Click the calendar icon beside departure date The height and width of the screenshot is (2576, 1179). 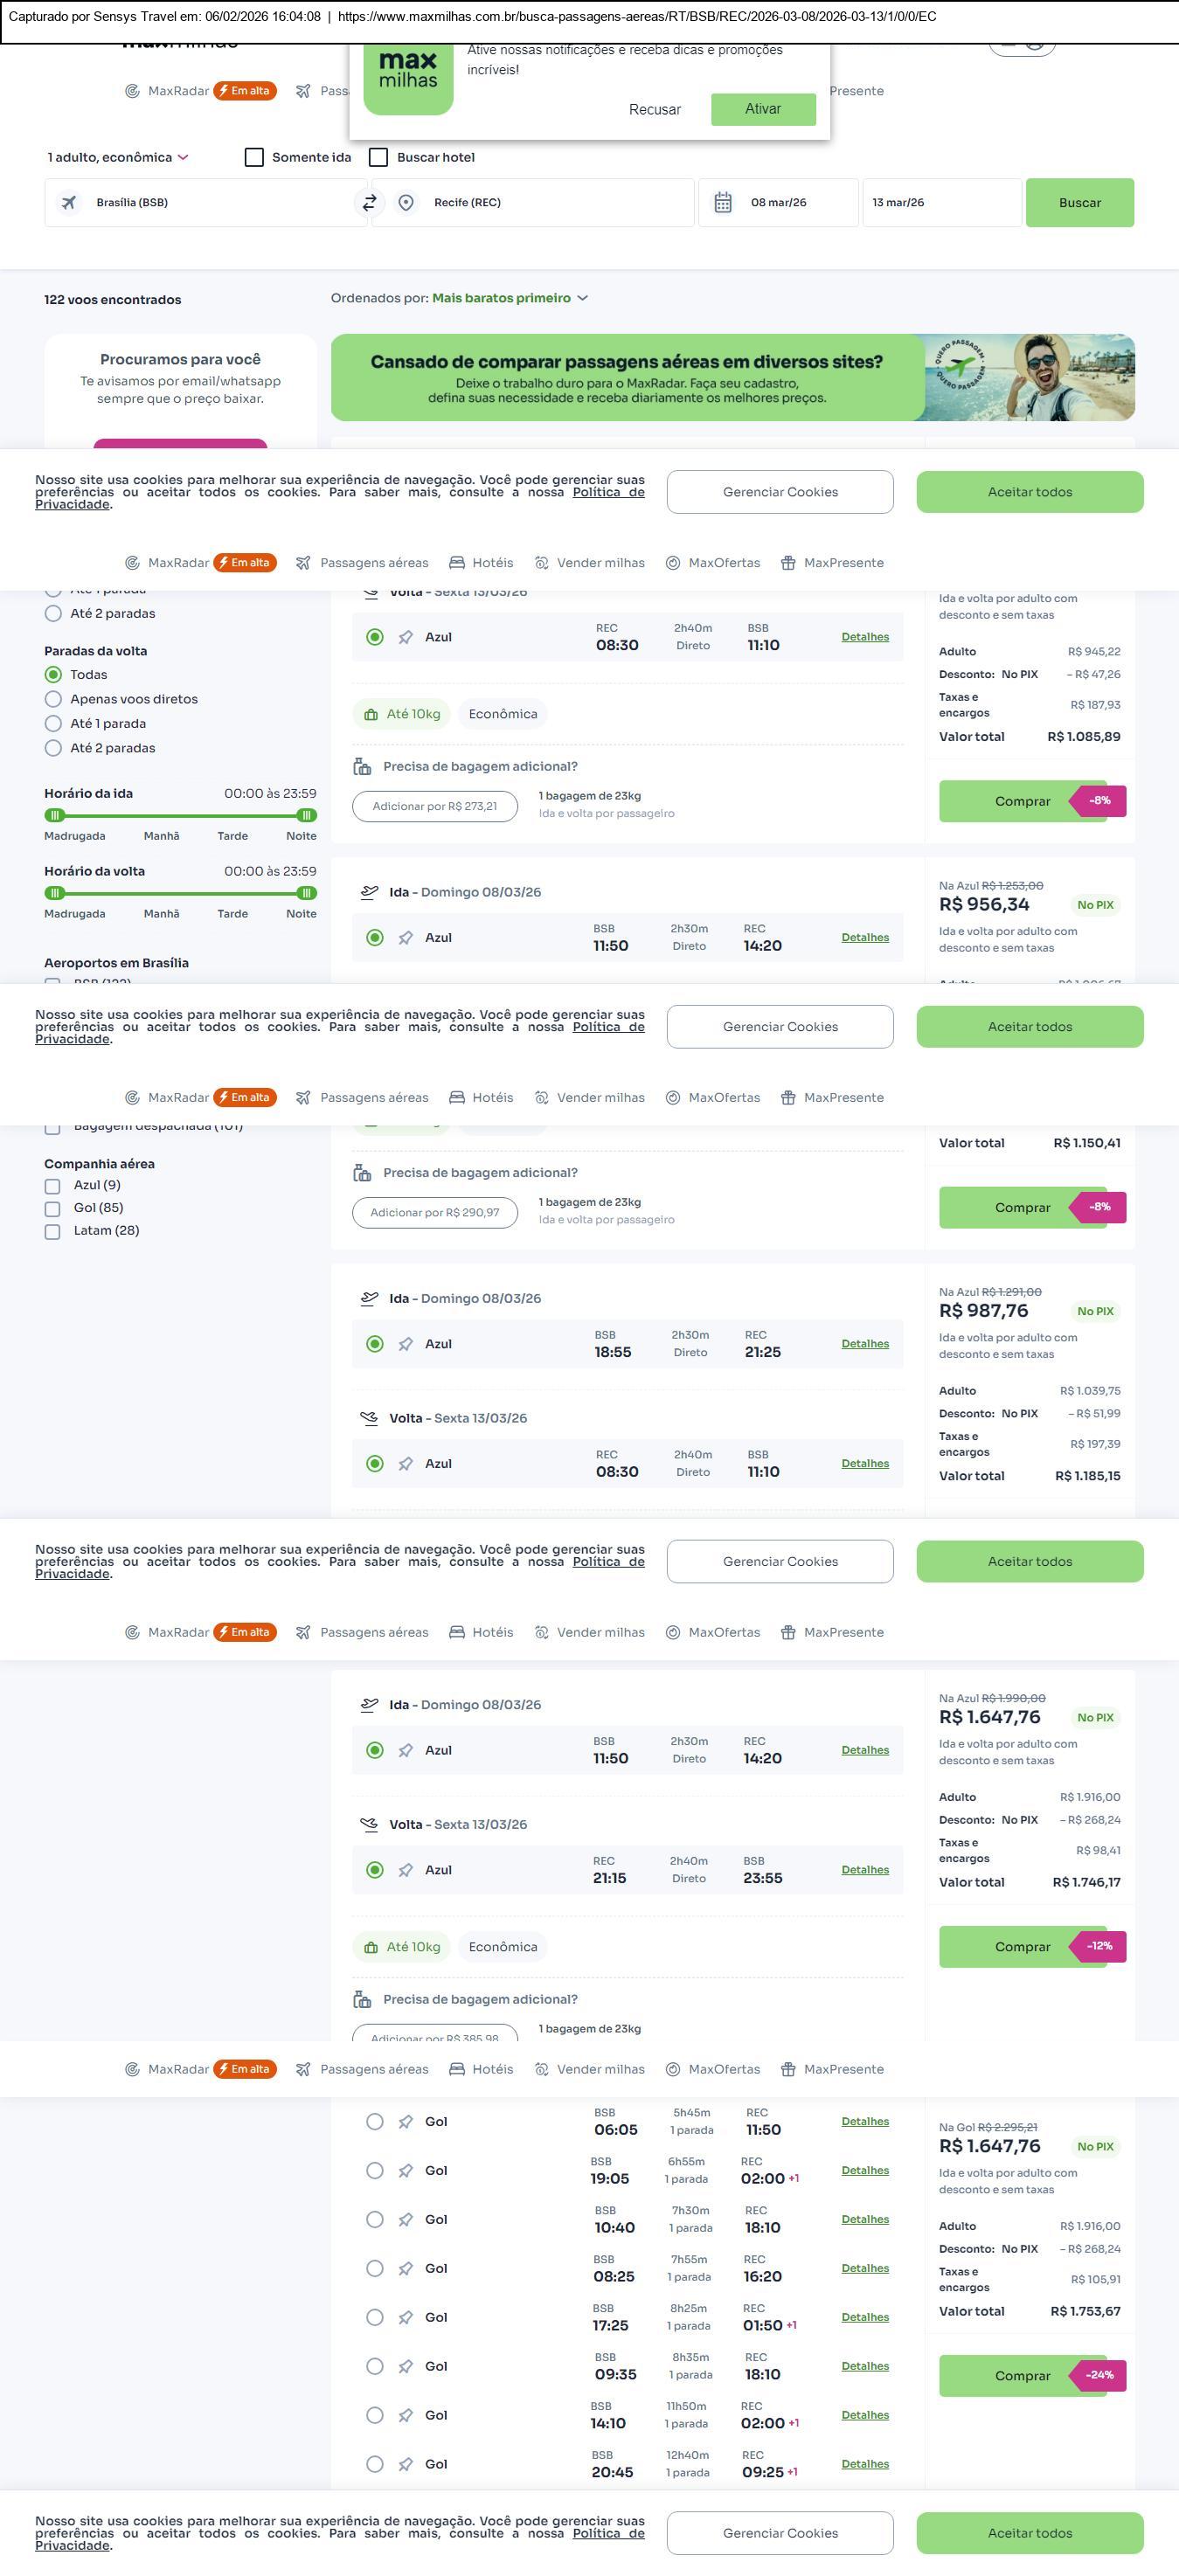tap(723, 203)
